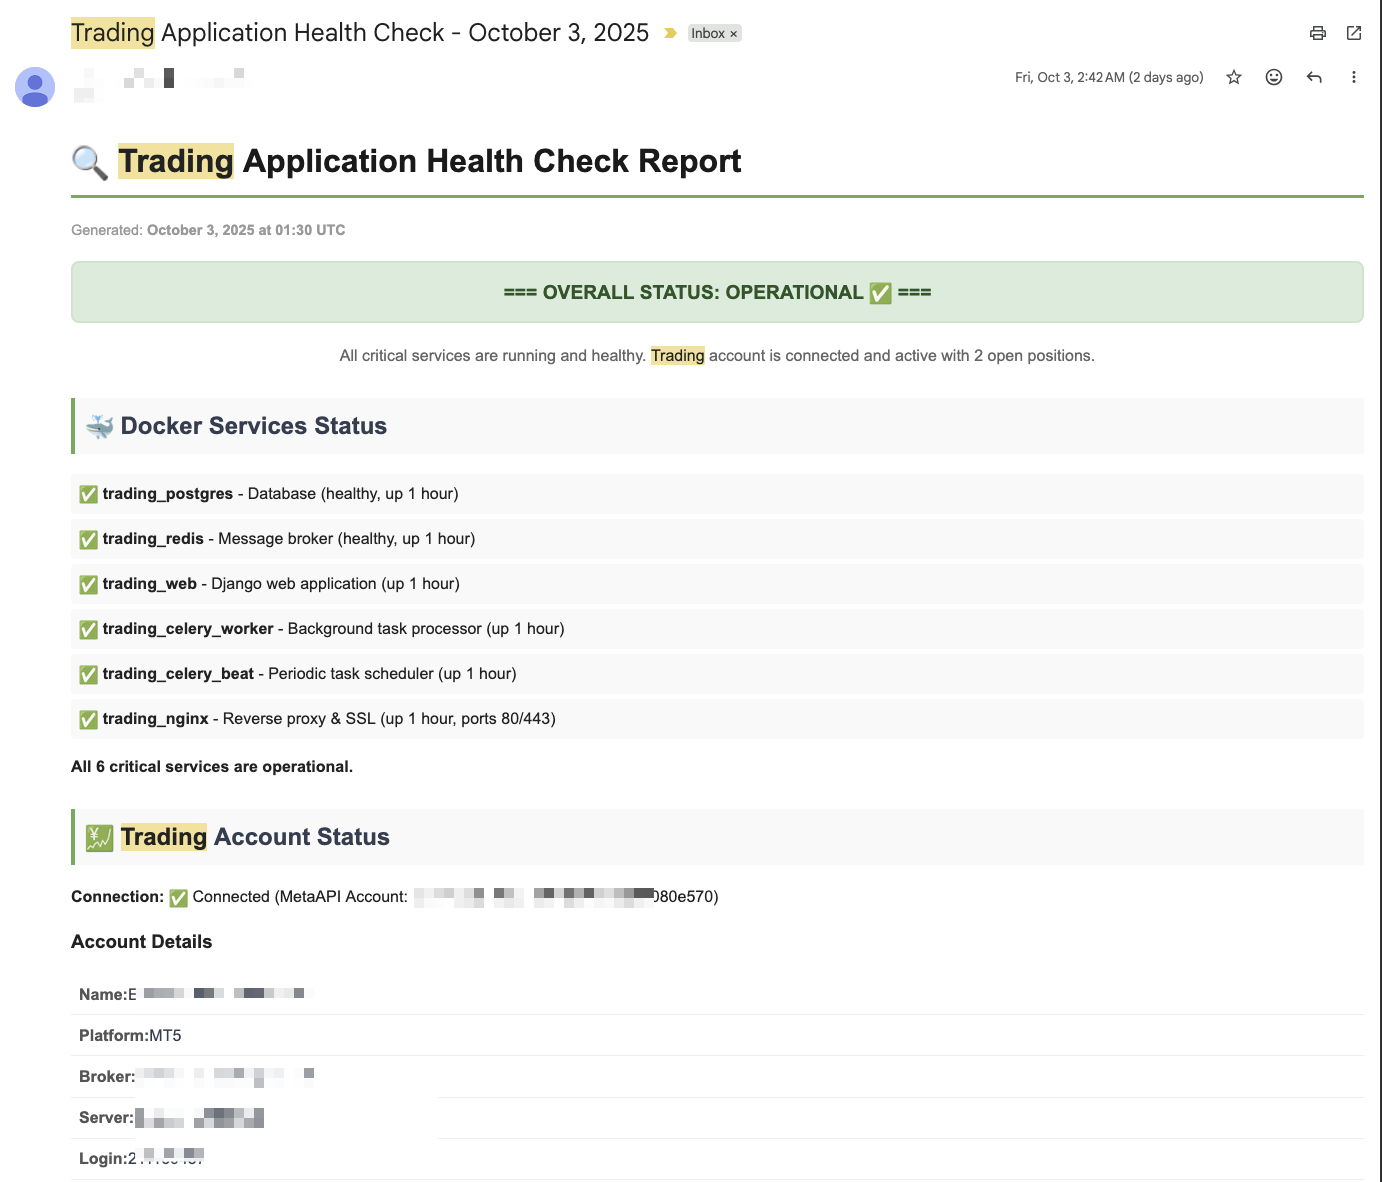Viewport: 1382px width, 1182px height.
Task: Add an emoji reaction to the email
Action: (x=1274, y=77)
